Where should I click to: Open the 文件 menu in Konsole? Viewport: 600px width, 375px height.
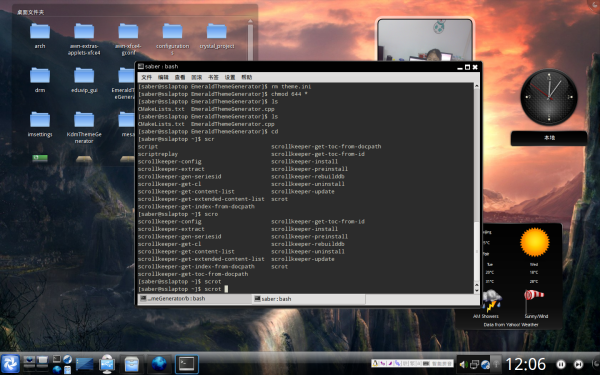click(147, 77)
